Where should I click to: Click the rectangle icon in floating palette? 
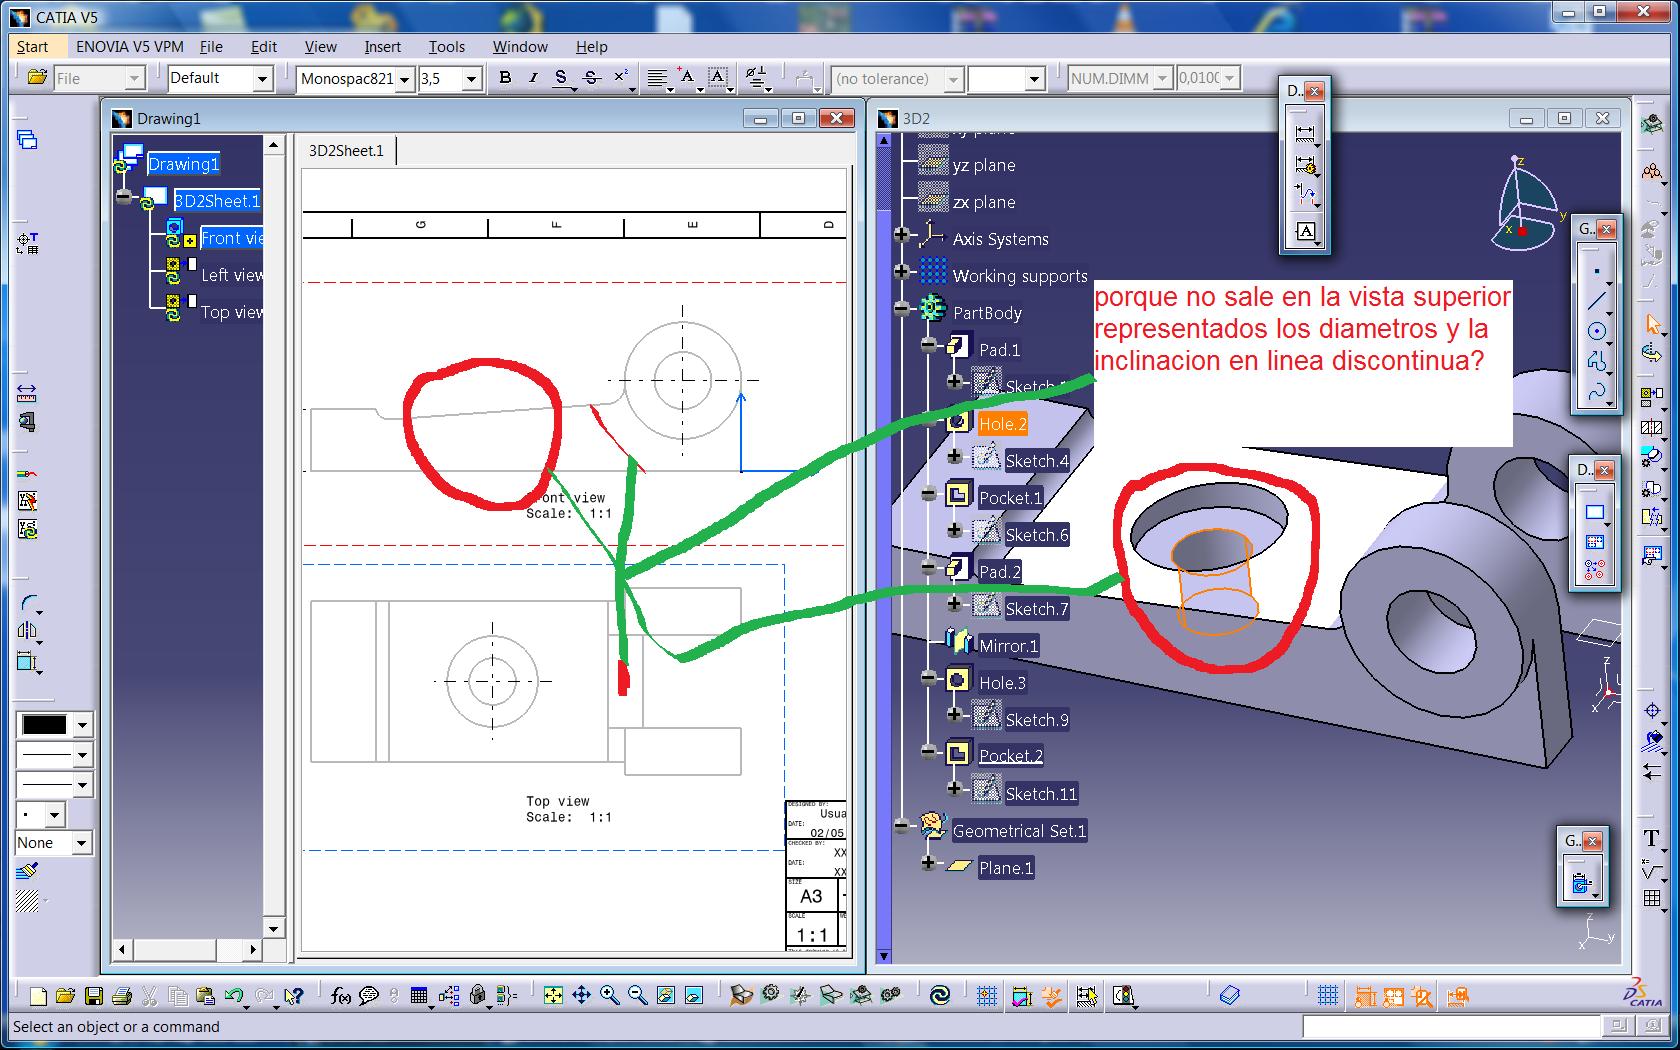(x=1595, y=513)
